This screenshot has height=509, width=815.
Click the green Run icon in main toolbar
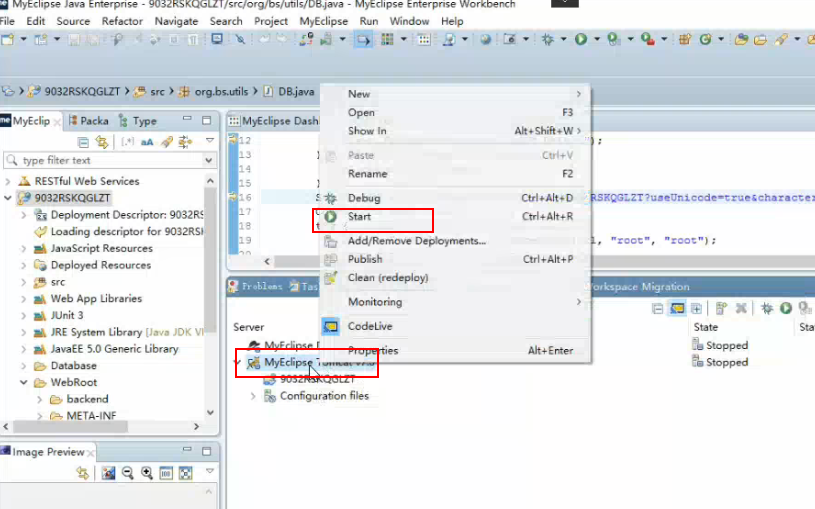tap(581, 39)
